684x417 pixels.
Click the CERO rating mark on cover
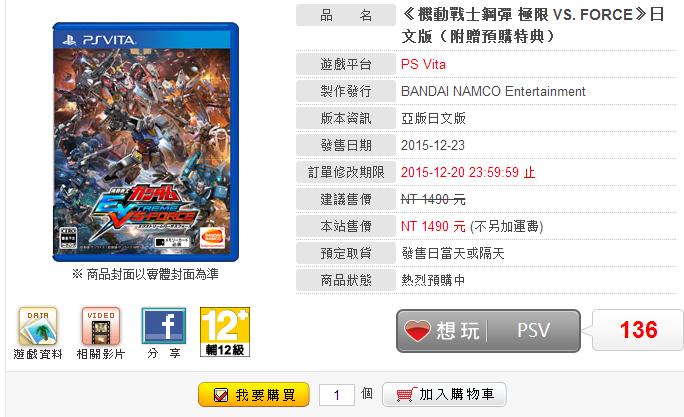pyautogui.click(x=68, y=238)
